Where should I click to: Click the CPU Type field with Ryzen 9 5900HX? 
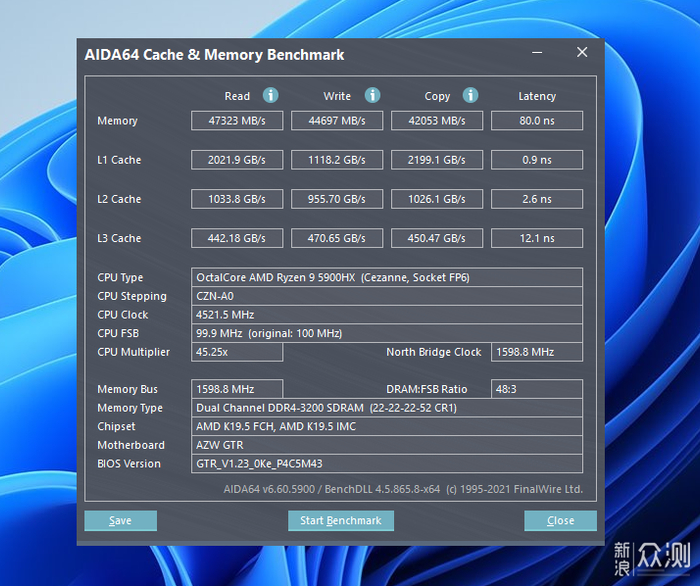(x=387, y=277)
